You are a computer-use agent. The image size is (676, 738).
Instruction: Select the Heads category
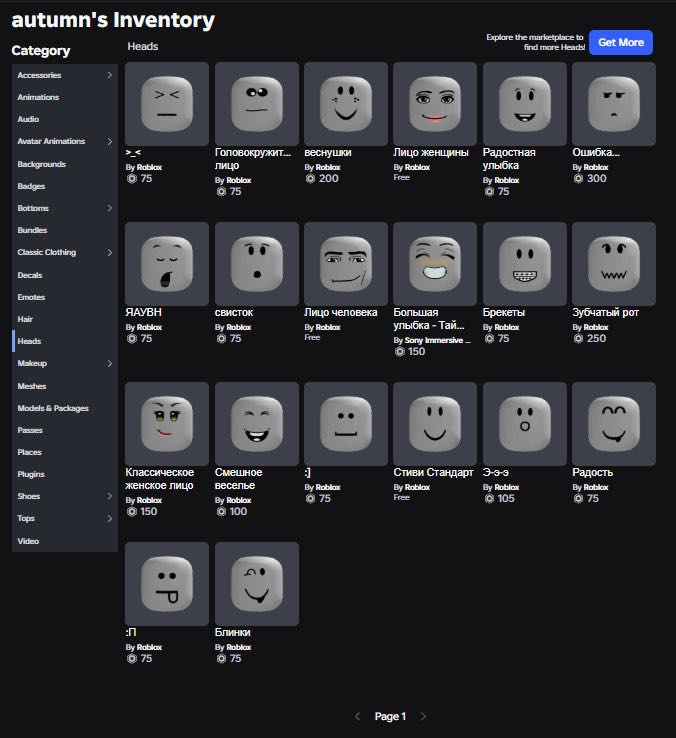pyautogui.click(x=65, y=341)
